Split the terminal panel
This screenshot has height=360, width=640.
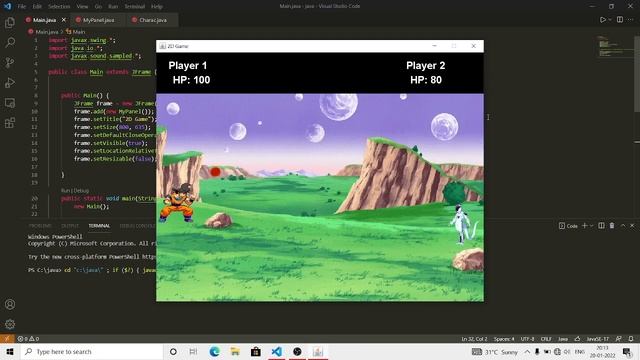pyautogui.click(x=601, y=225)
